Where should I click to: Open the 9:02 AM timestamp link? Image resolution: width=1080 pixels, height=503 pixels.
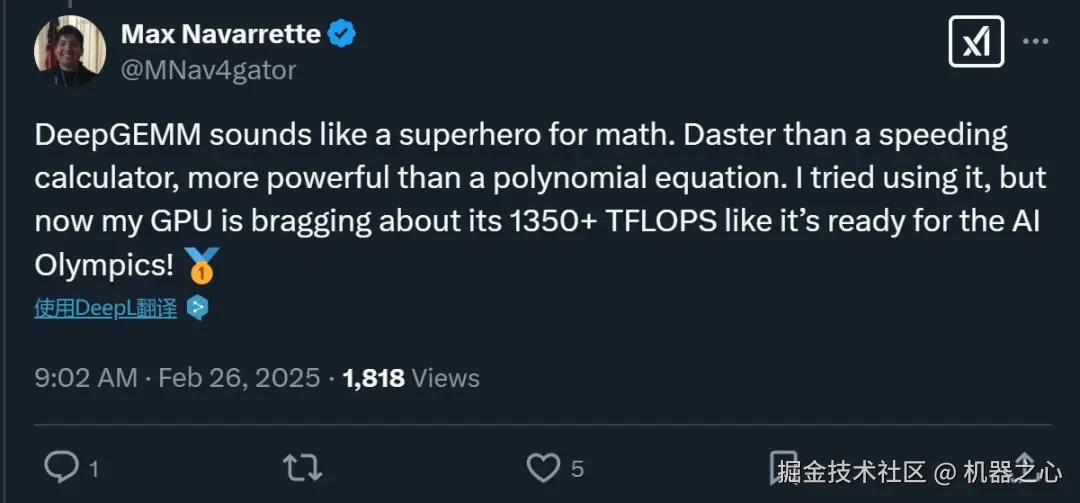[x=85, y=378]
